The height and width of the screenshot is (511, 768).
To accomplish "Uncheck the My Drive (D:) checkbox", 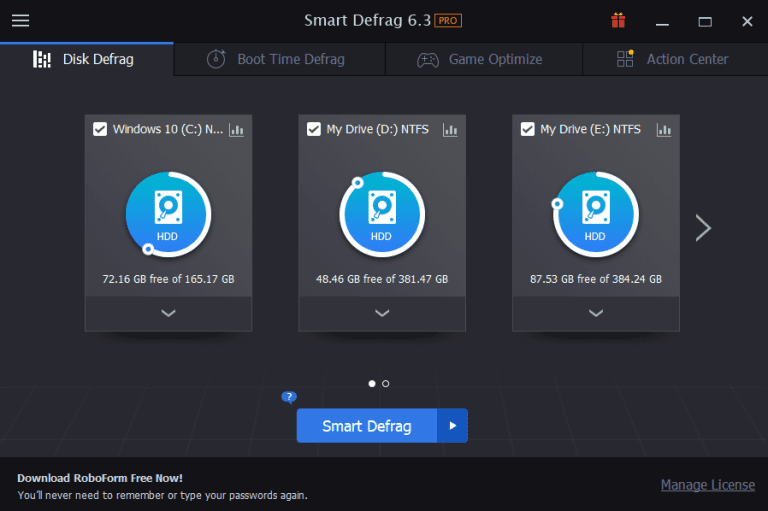I will tap(313, 129).
